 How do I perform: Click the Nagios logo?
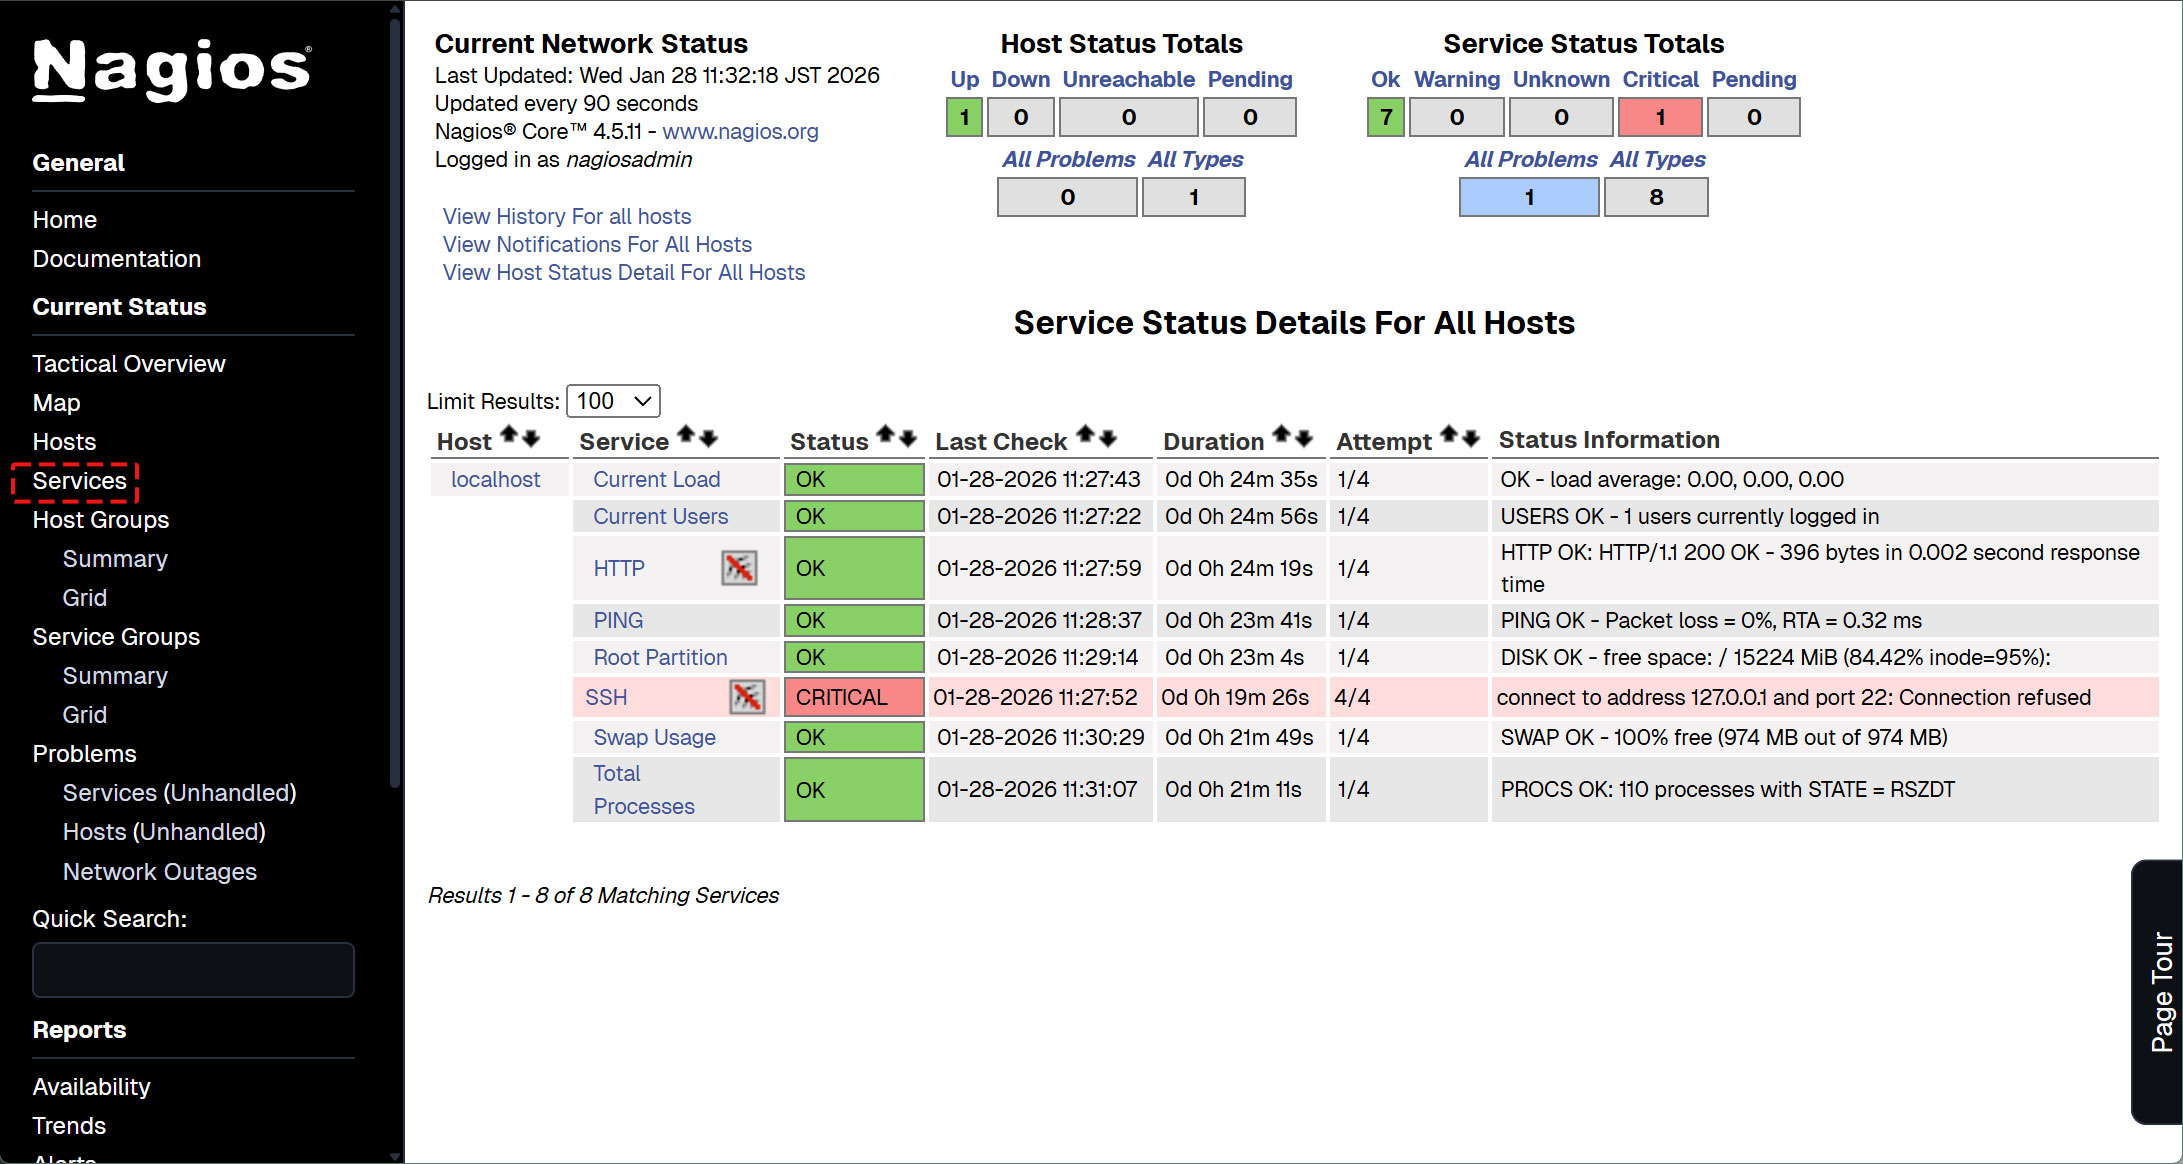172,69
